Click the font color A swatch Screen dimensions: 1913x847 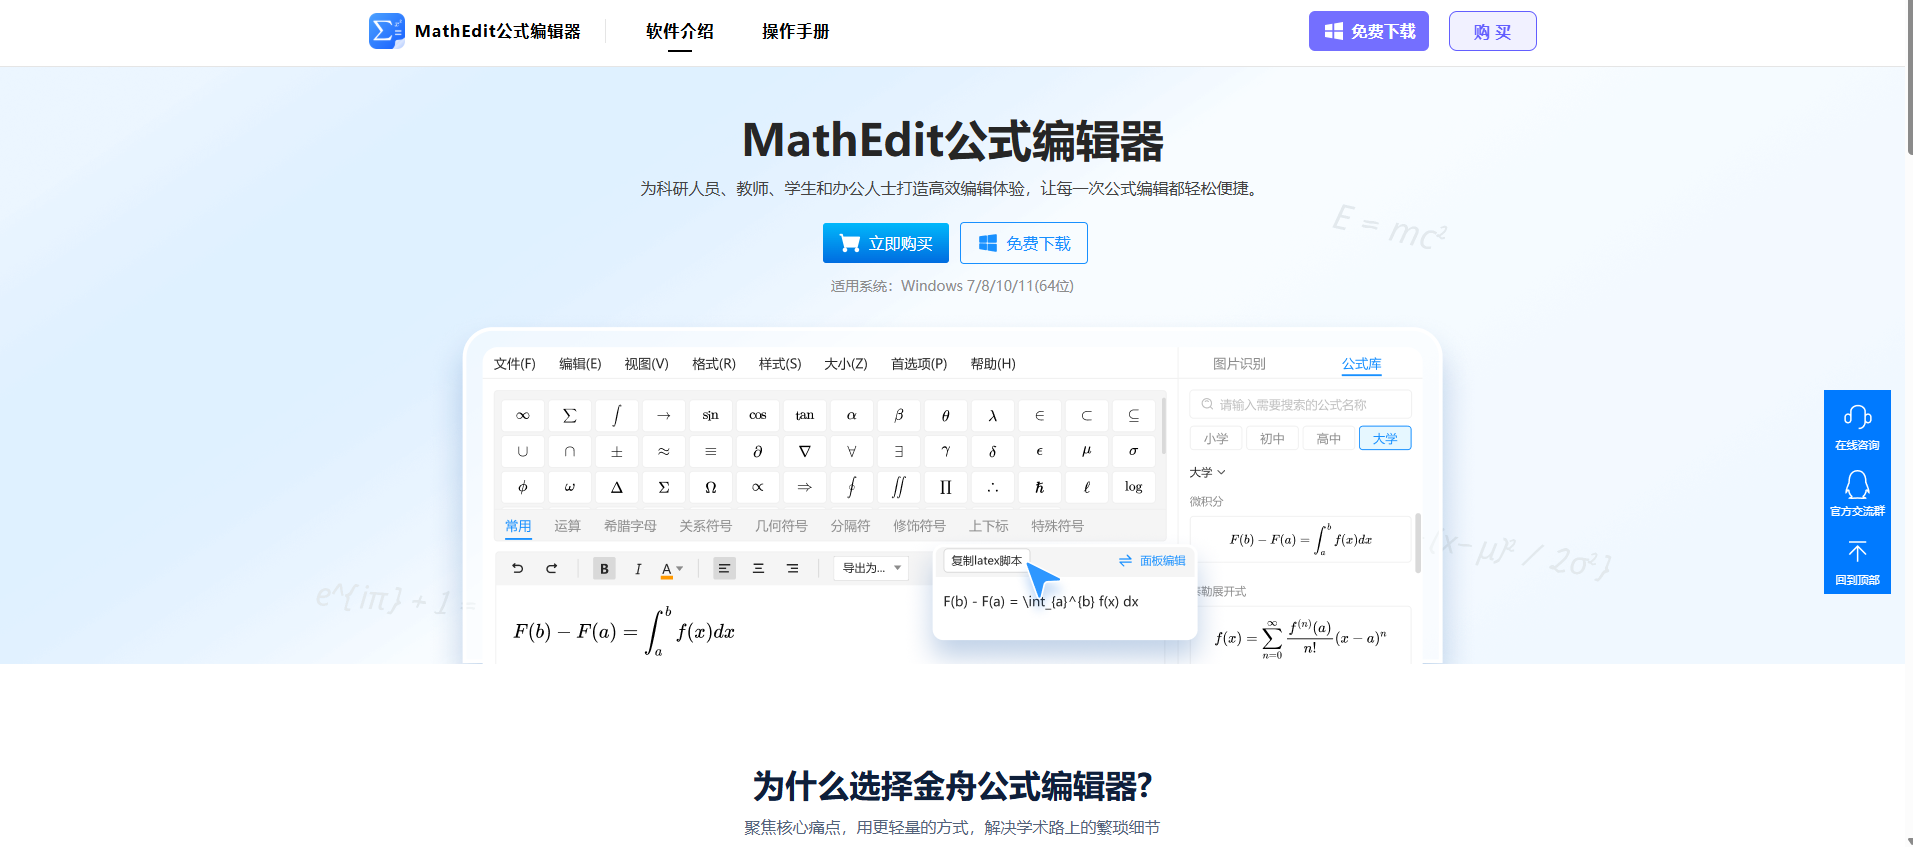tap(666, 569)
